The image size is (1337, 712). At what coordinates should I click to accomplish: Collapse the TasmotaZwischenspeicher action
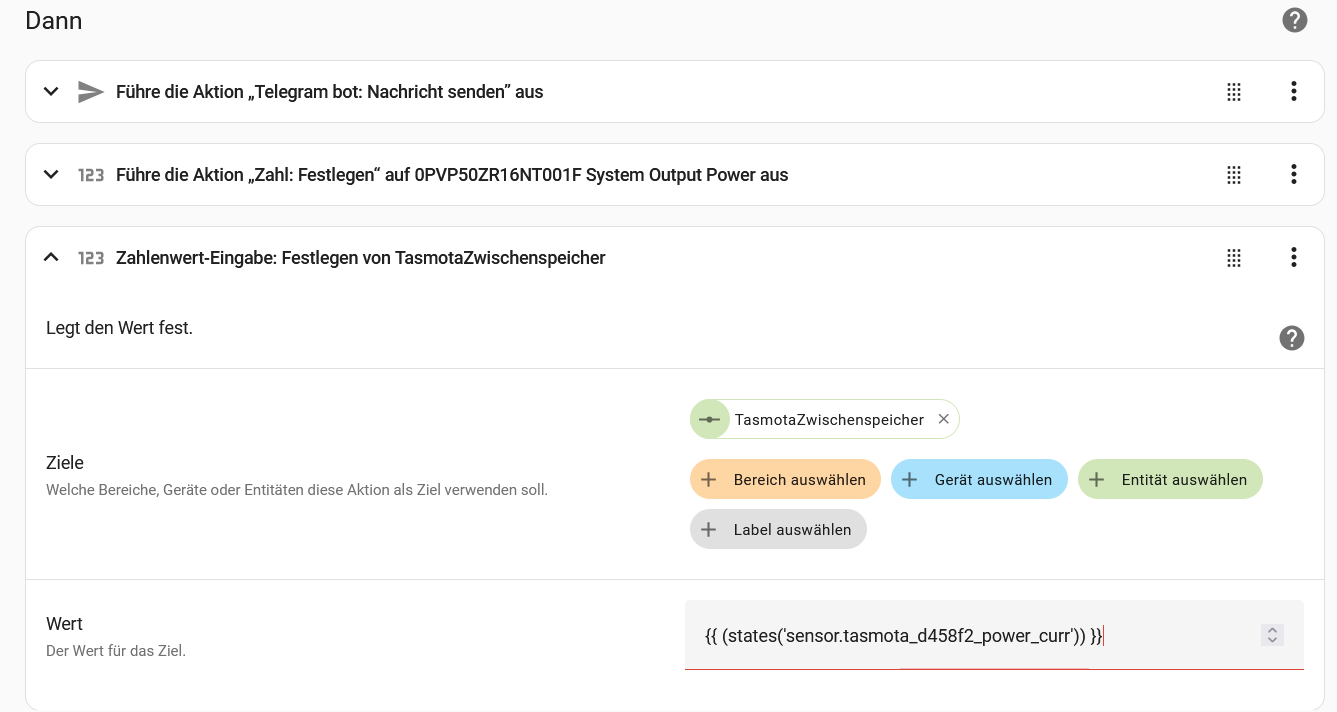point(51,258)
